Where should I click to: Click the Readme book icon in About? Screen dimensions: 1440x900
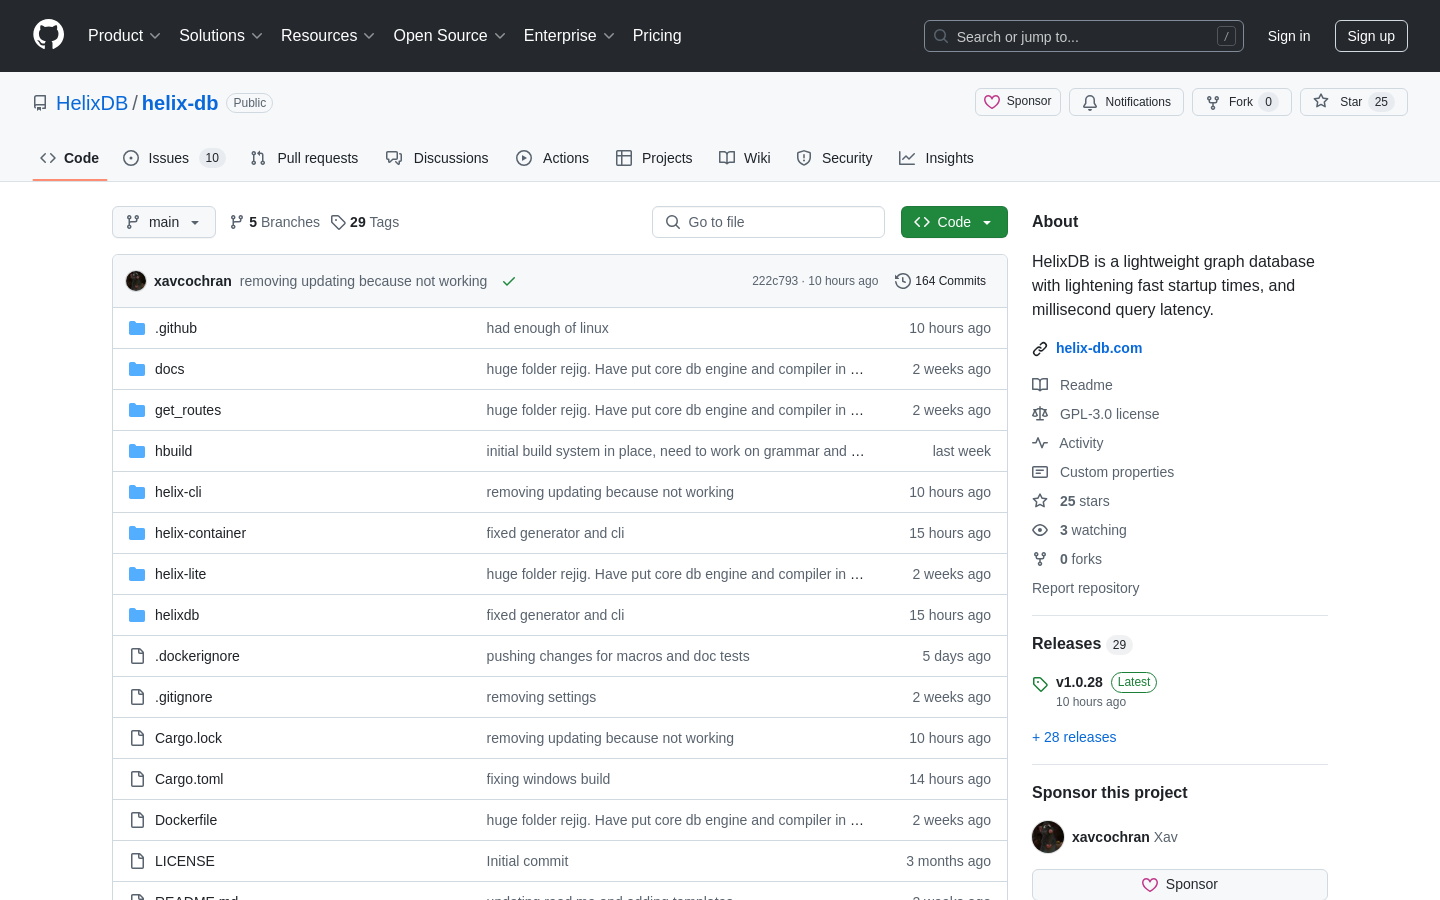pos(1040,385)
